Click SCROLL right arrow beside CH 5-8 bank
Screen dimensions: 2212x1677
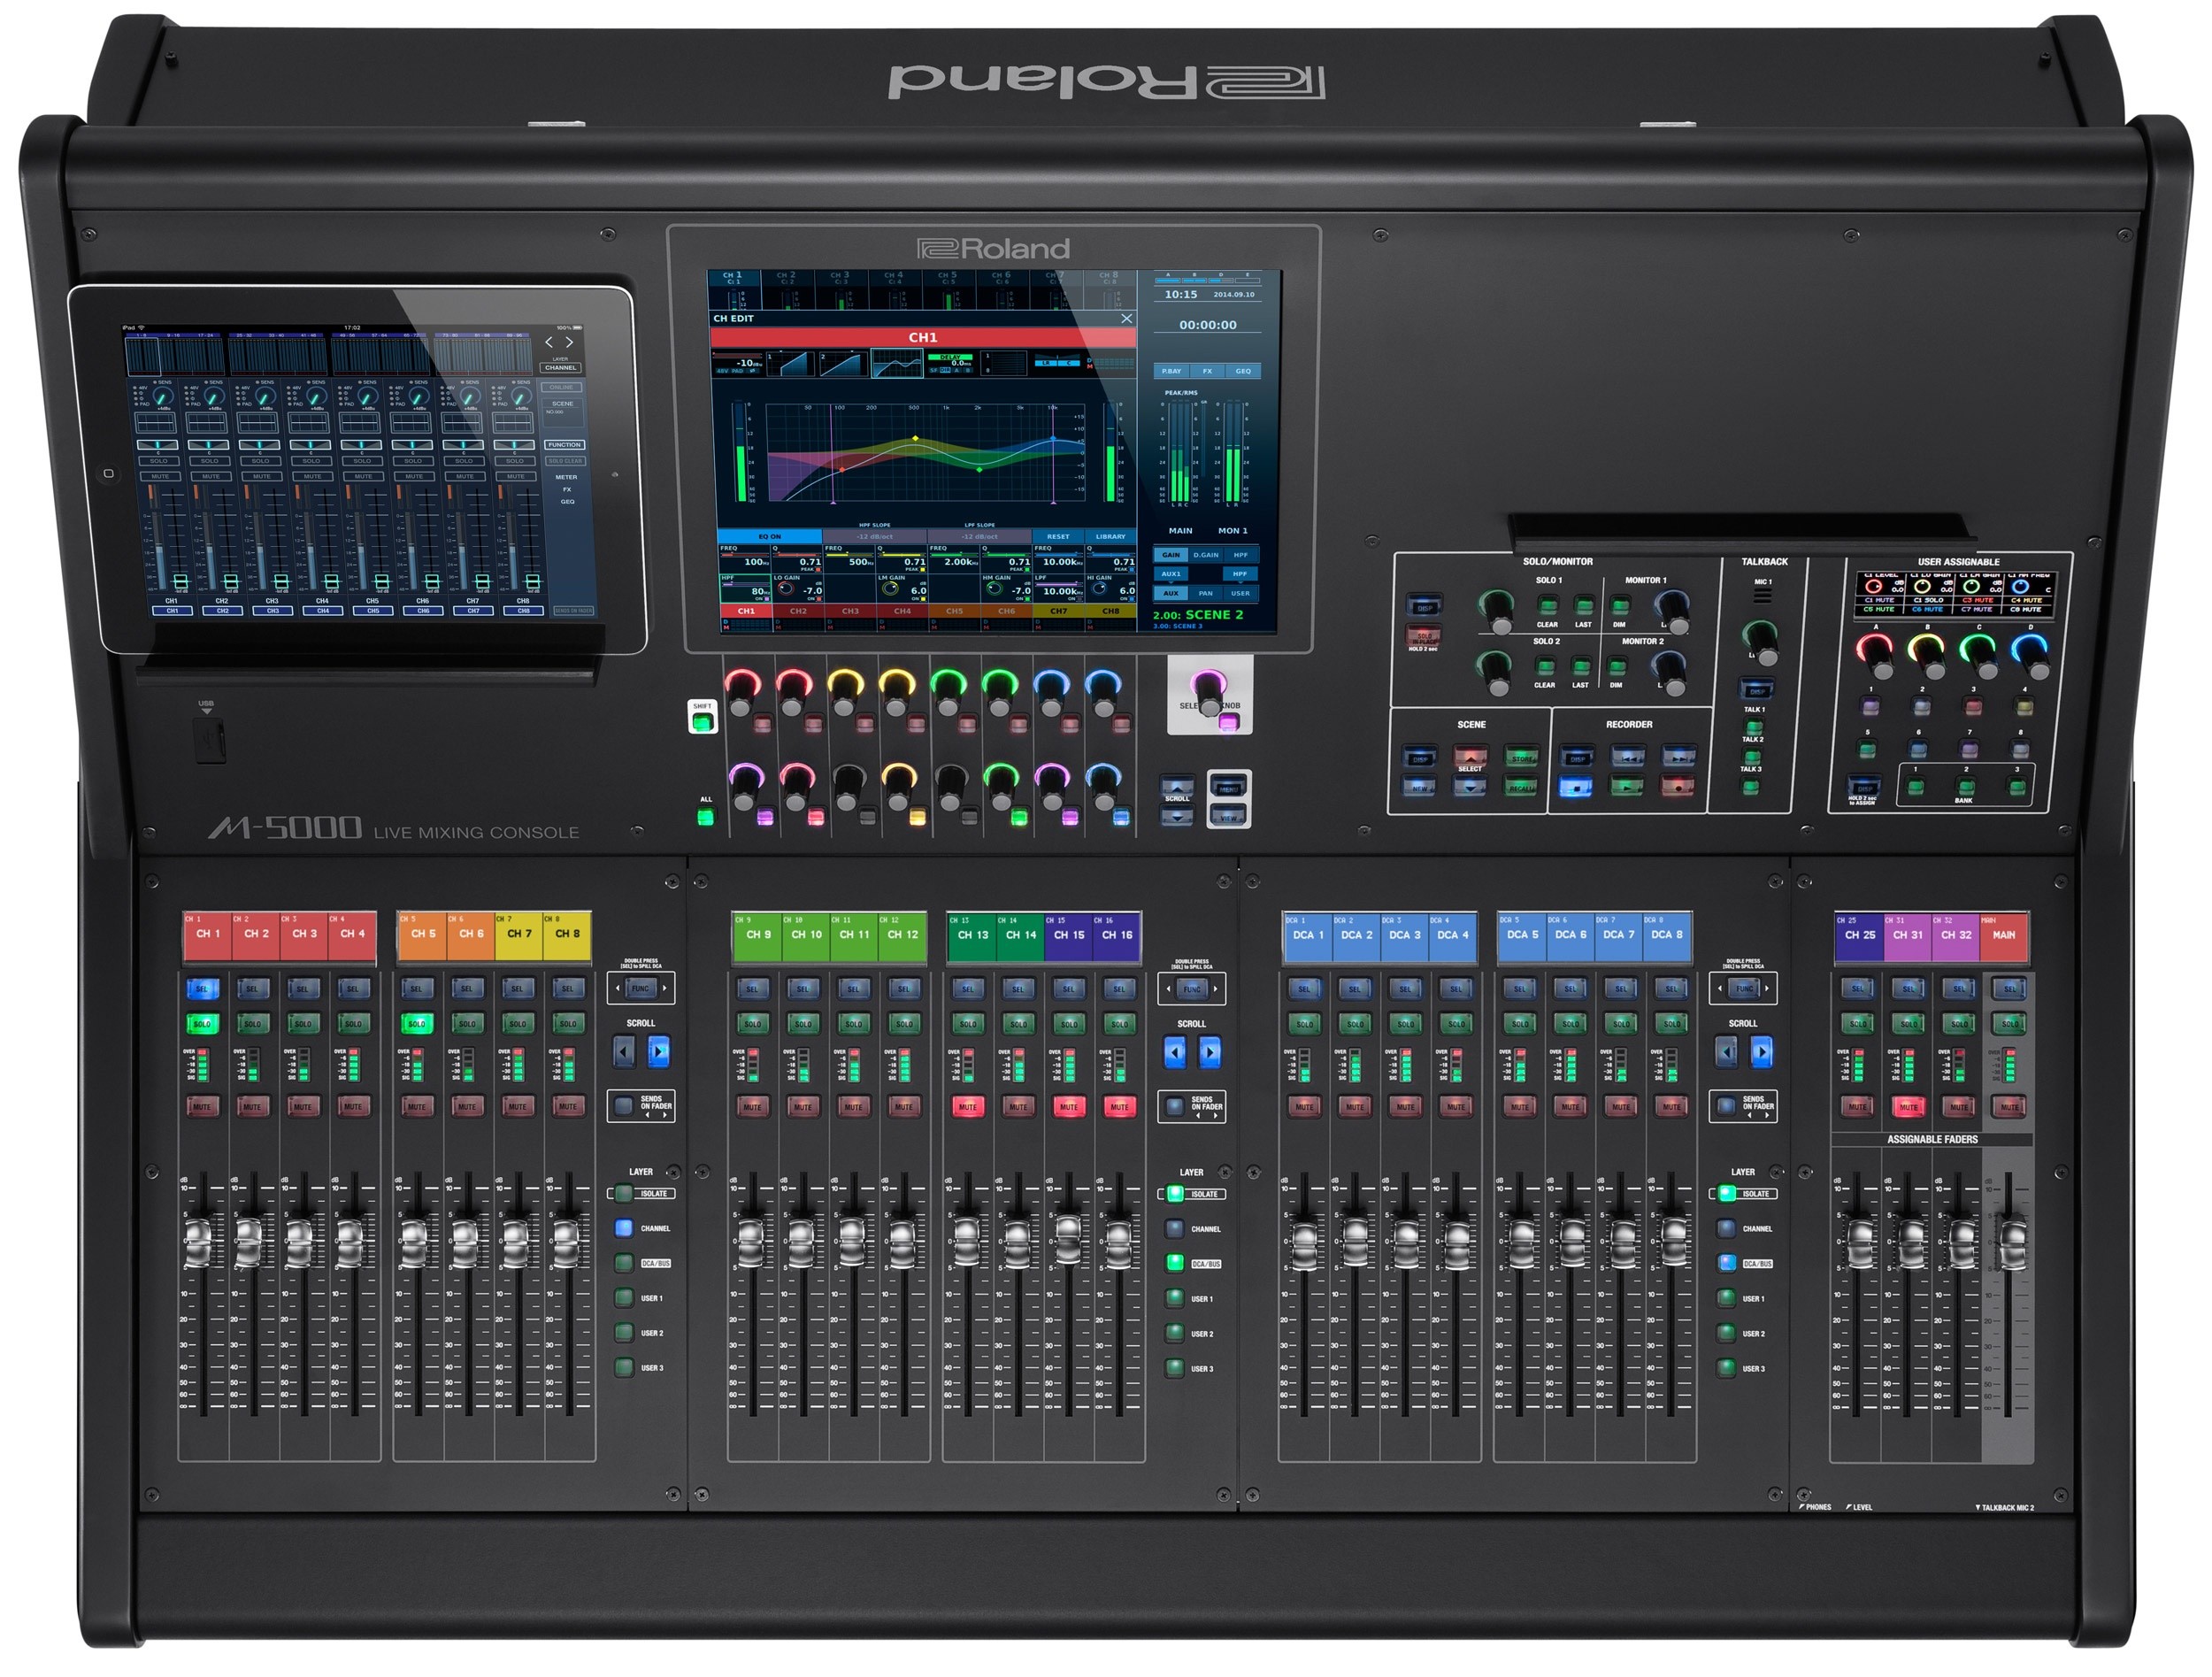pos(658,1051)
